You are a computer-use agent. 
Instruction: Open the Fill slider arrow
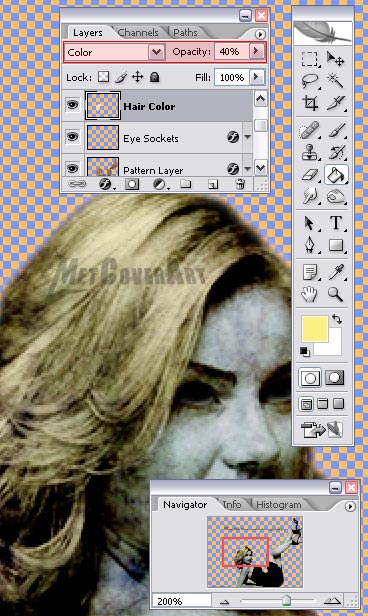257,77
